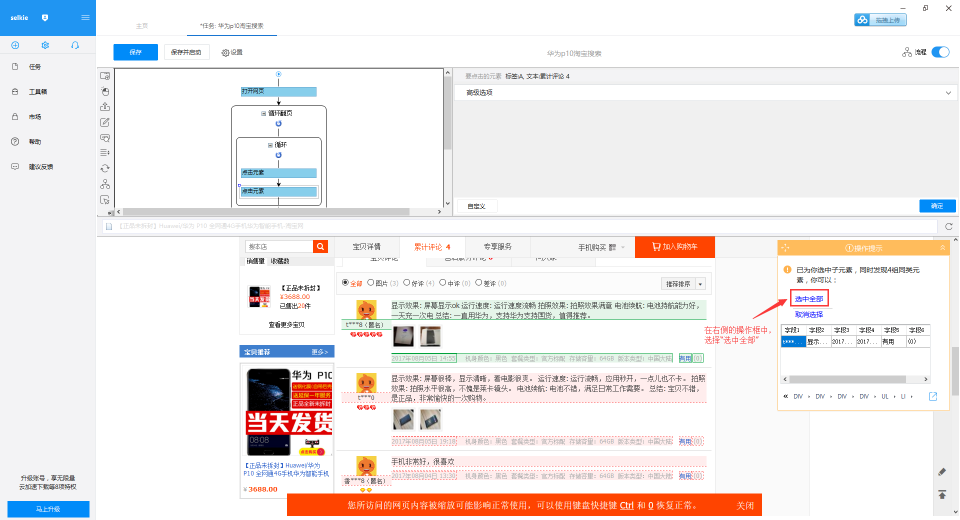
Task: Click the 选中全部 link
Action: click(809, 299)
